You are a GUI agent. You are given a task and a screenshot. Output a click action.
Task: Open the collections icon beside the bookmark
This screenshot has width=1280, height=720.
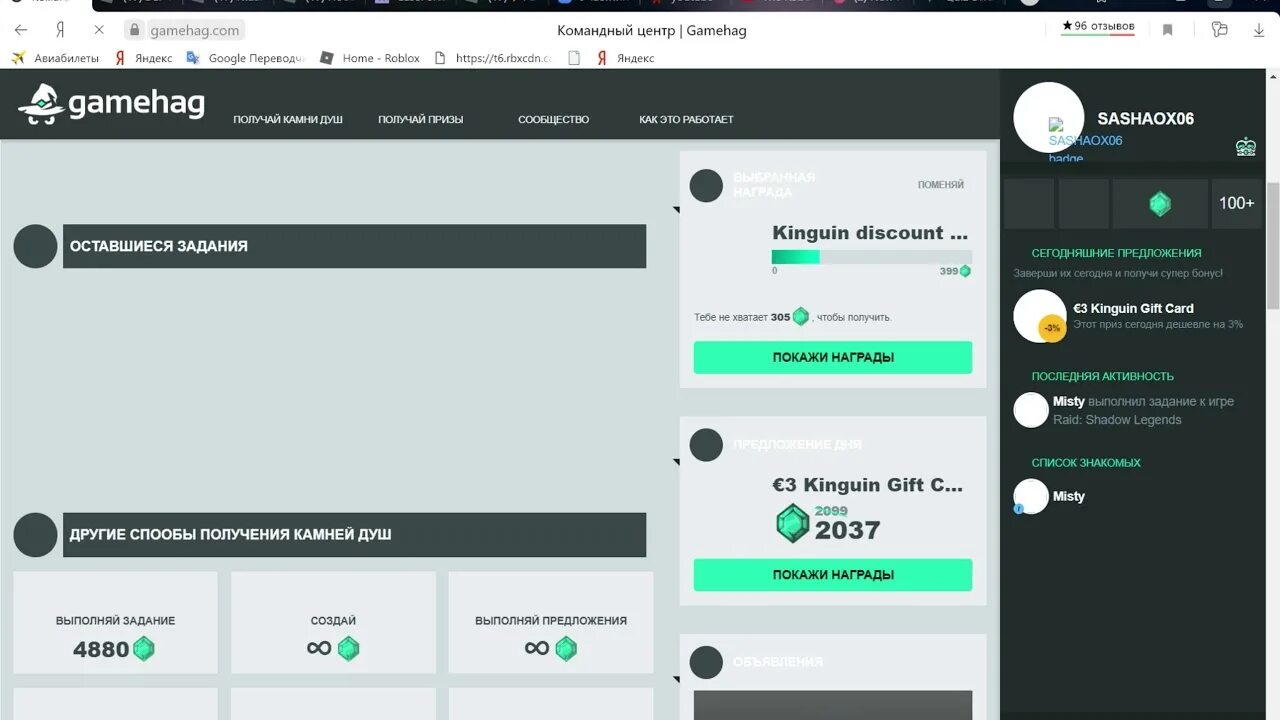[1219, 30]
